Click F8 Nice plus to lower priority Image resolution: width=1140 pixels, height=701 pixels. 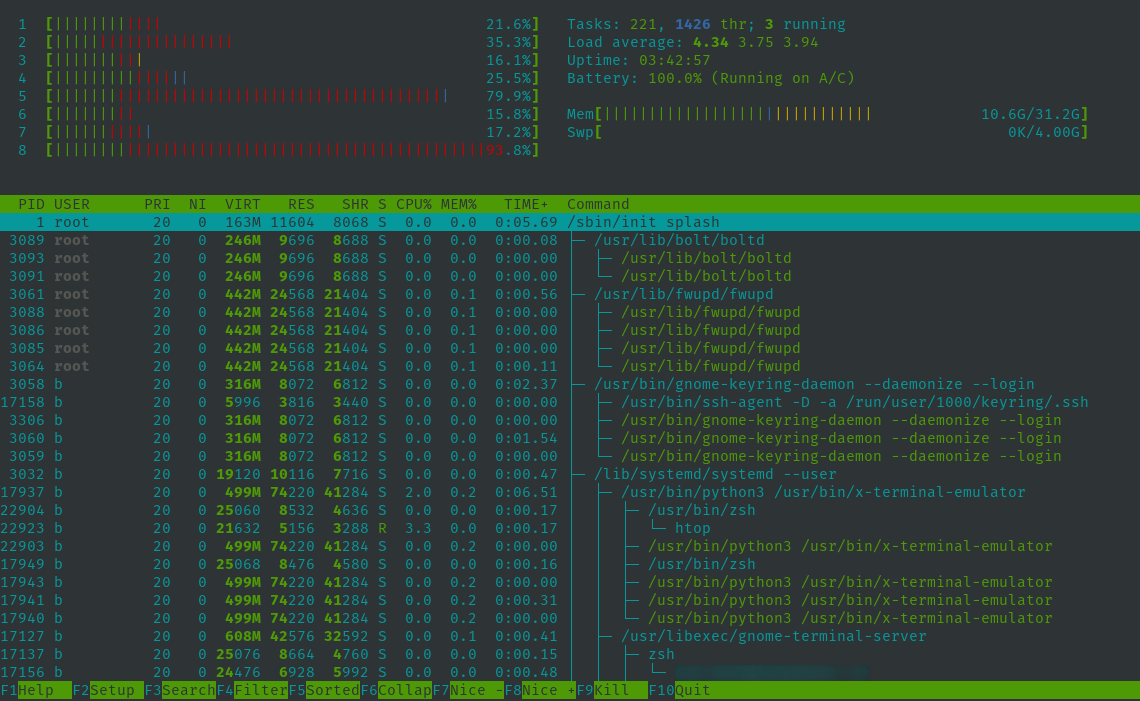coord(540,690)
